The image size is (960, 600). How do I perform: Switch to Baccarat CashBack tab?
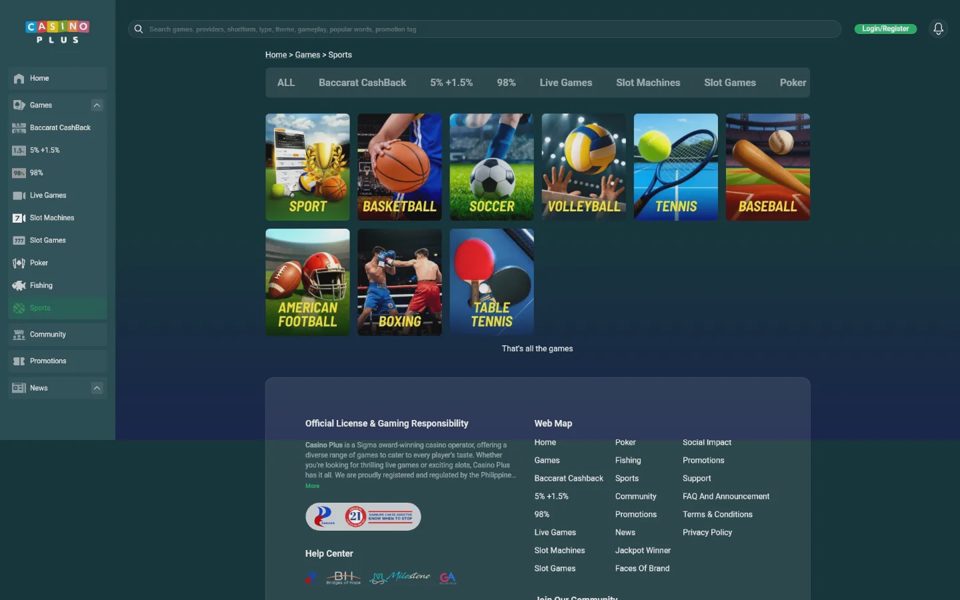(x=362, y=83)
